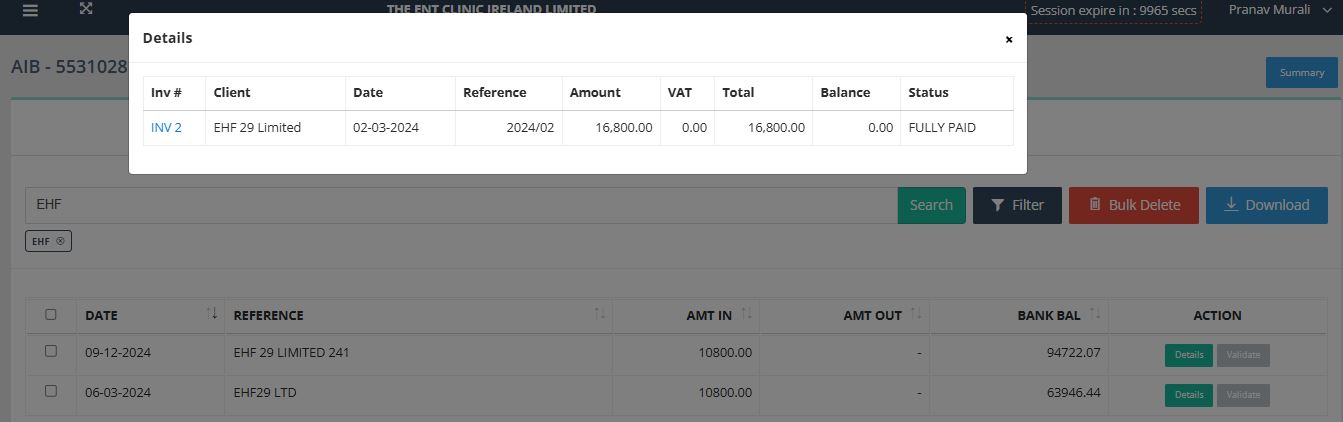Sort by the BANK BAL column arrows
The height and width of the screenshot is (422, 1343).
[x=1094, y=314]
